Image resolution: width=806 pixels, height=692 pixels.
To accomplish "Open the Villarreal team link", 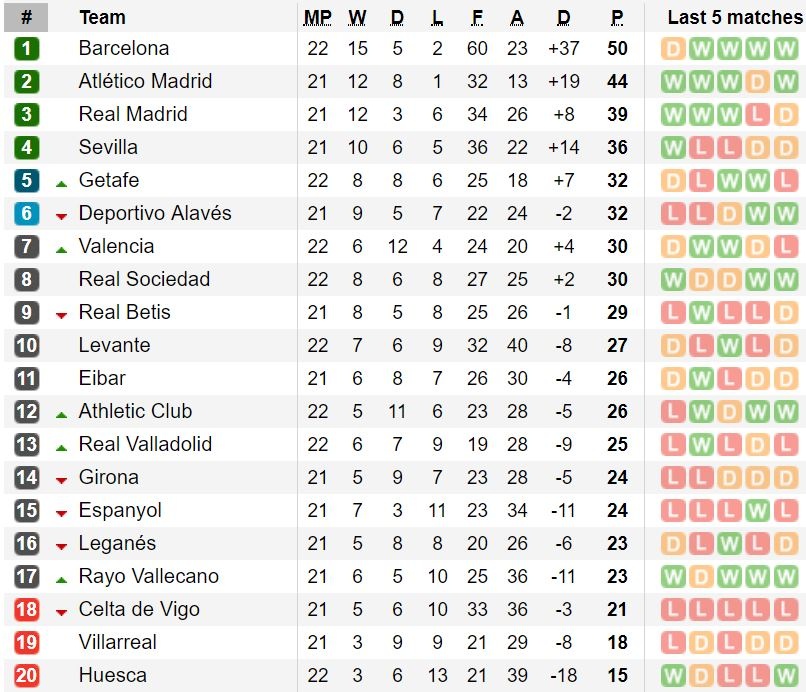I will click(x=117, y=643).
